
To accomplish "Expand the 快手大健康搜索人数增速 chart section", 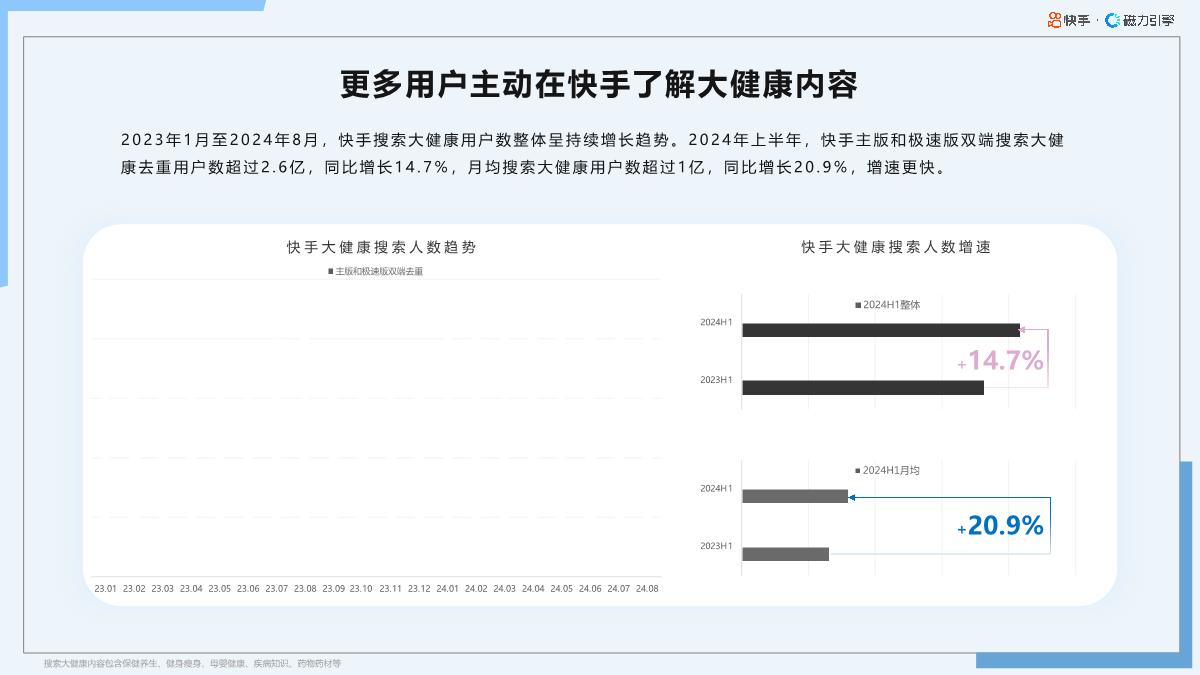I will (x=897, y=247).
